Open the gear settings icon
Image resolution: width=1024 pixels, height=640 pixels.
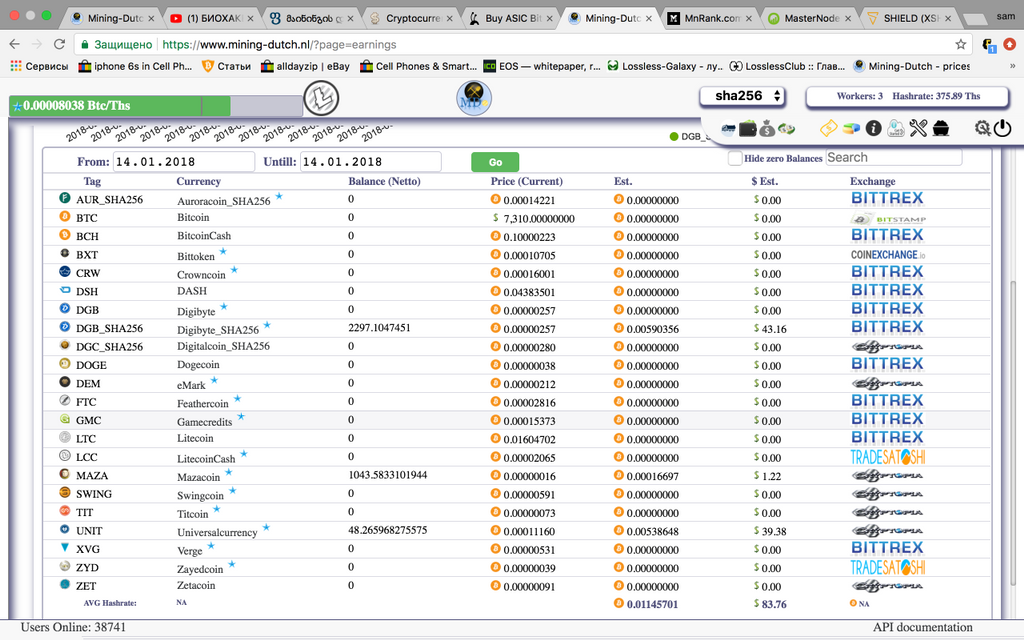point(982,128)
